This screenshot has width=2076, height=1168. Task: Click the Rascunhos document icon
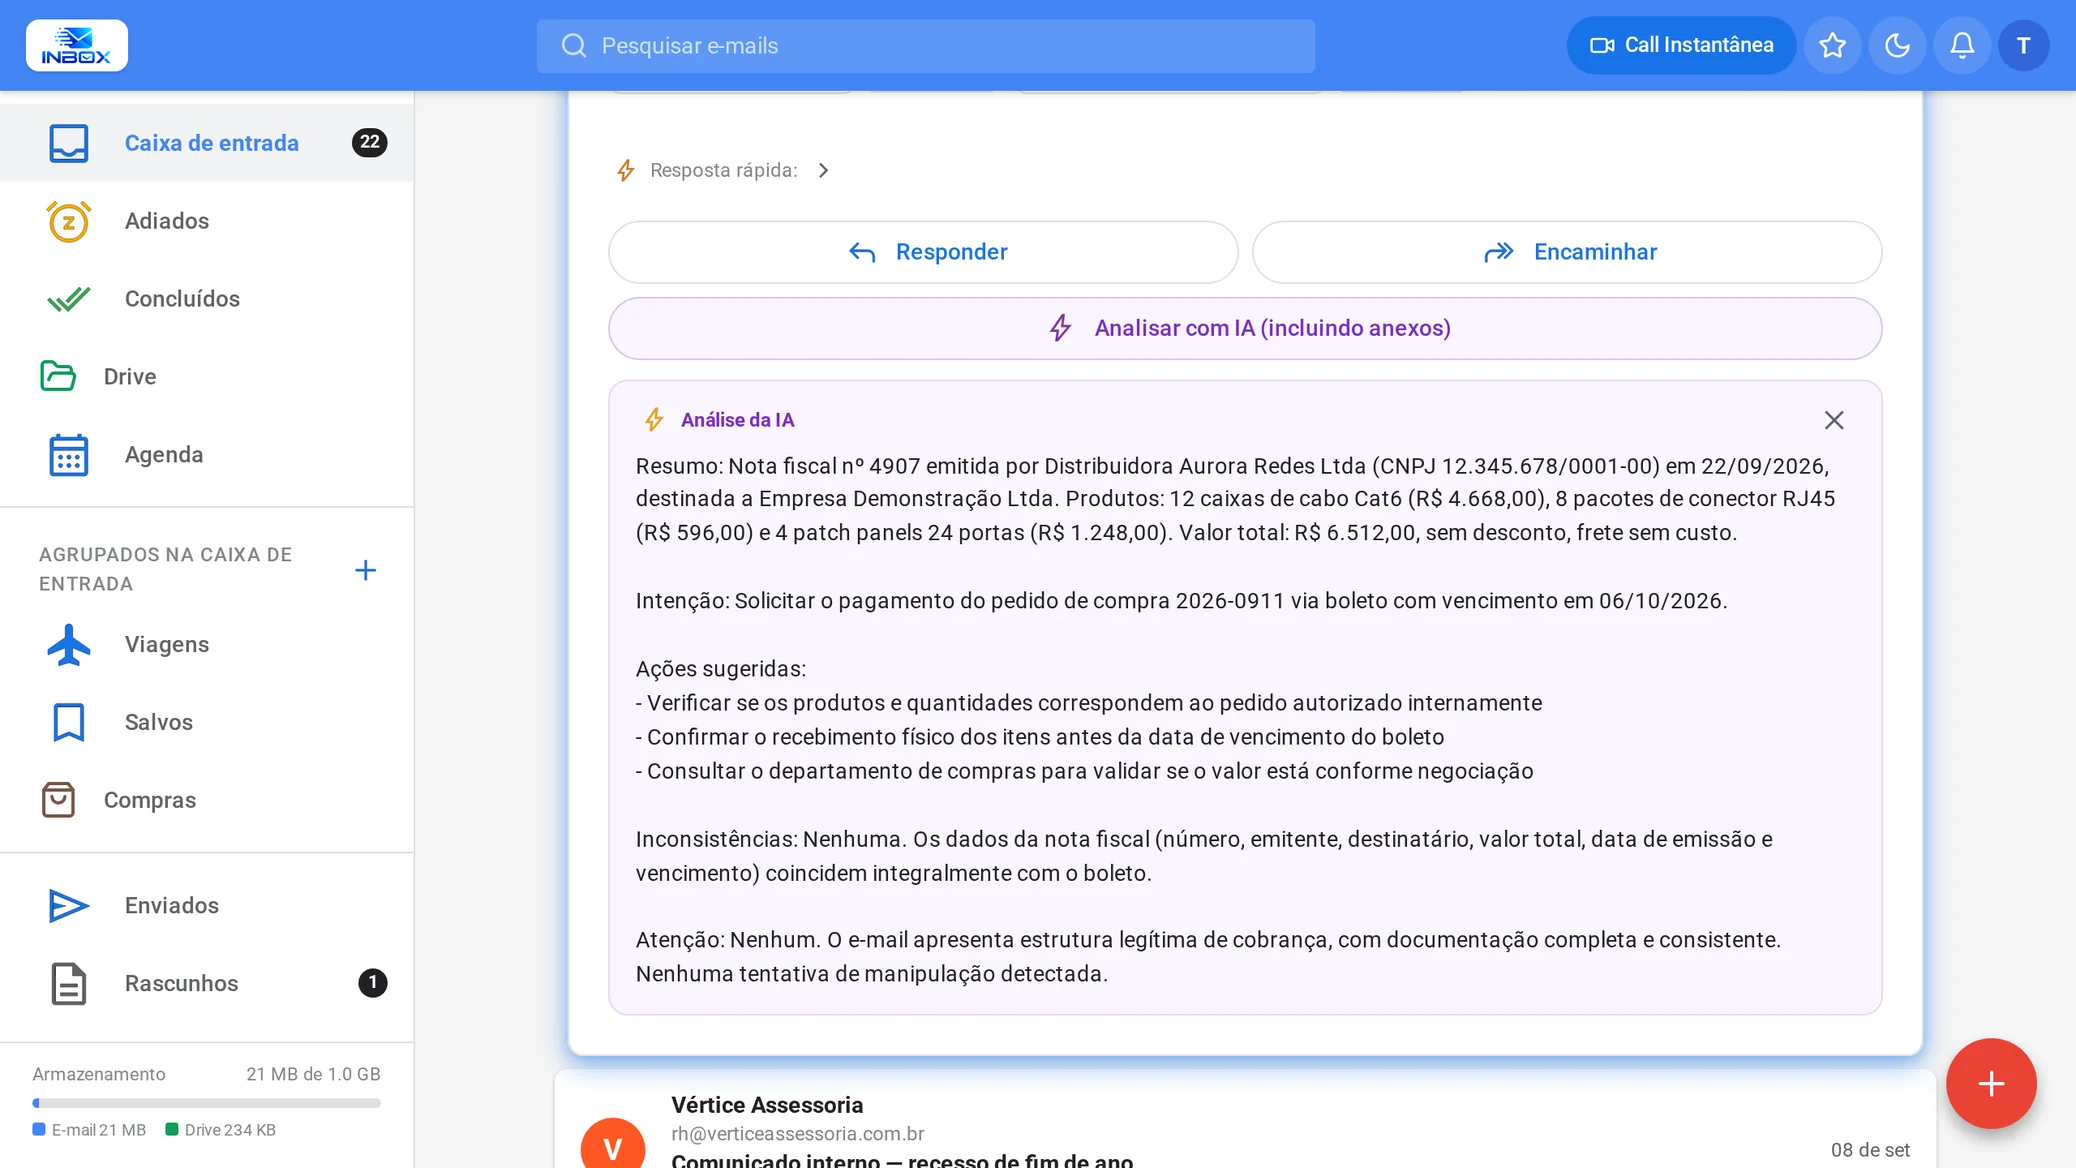coord(69,984)
